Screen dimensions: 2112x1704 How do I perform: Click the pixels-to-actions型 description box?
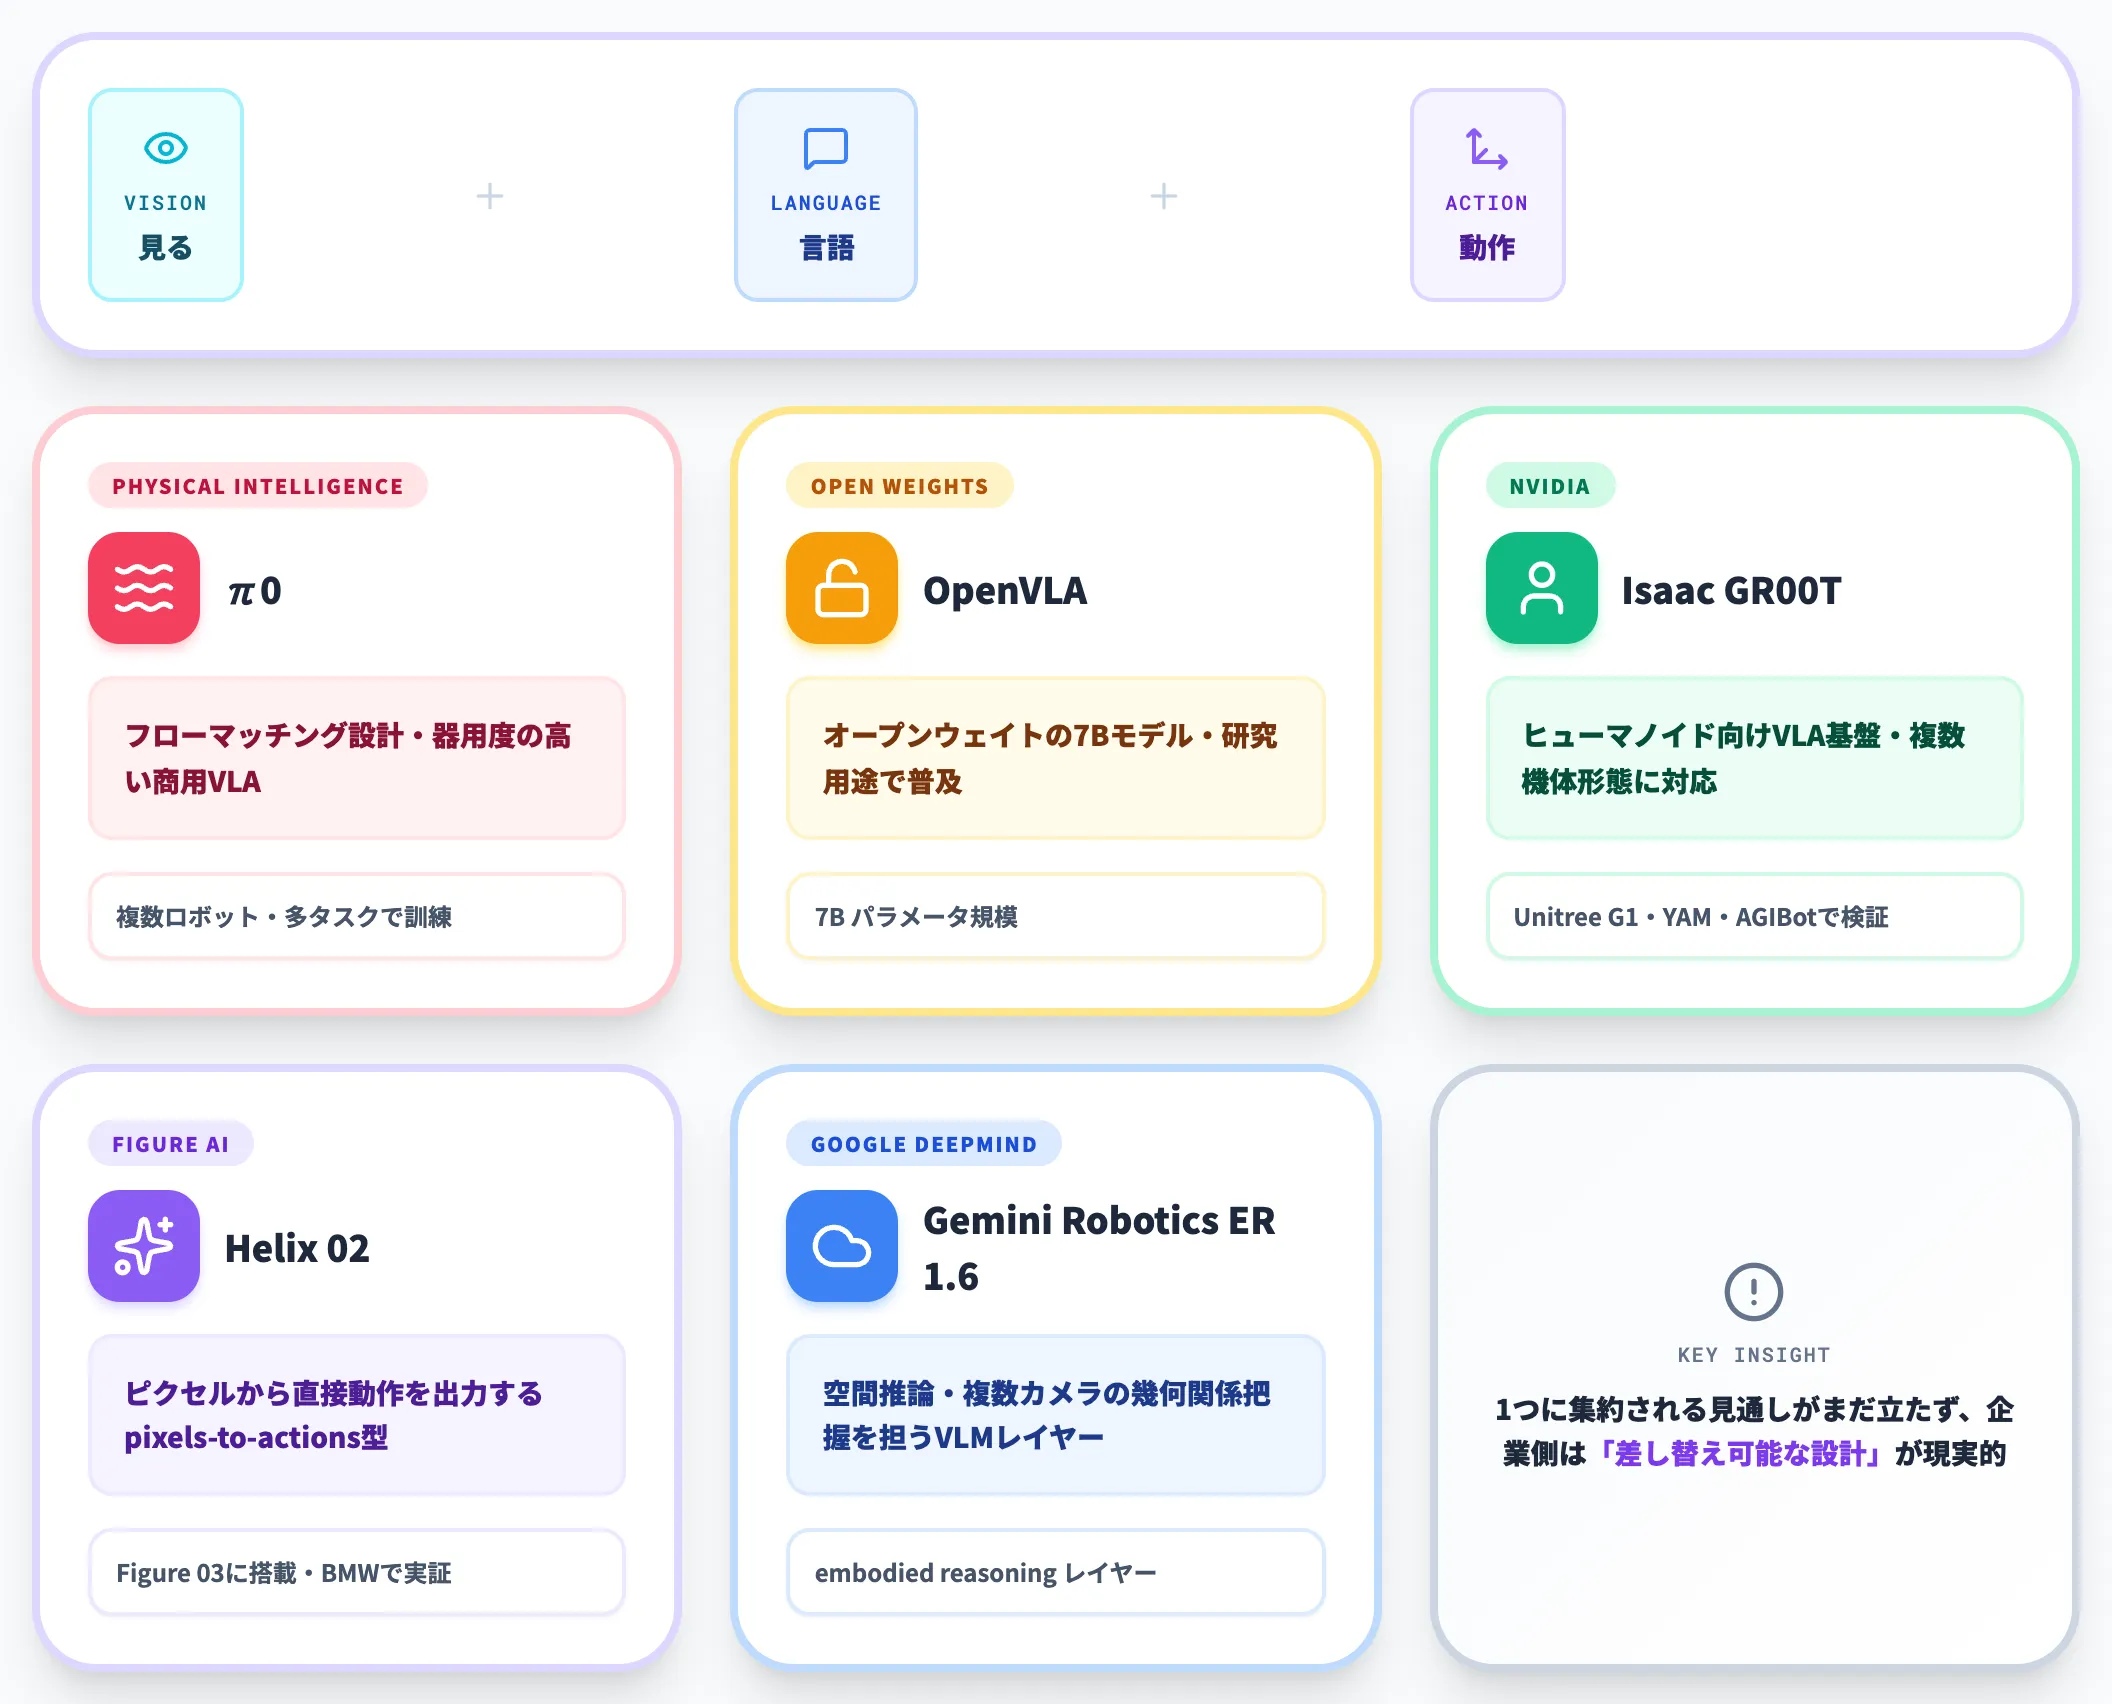coord(357,1415)
